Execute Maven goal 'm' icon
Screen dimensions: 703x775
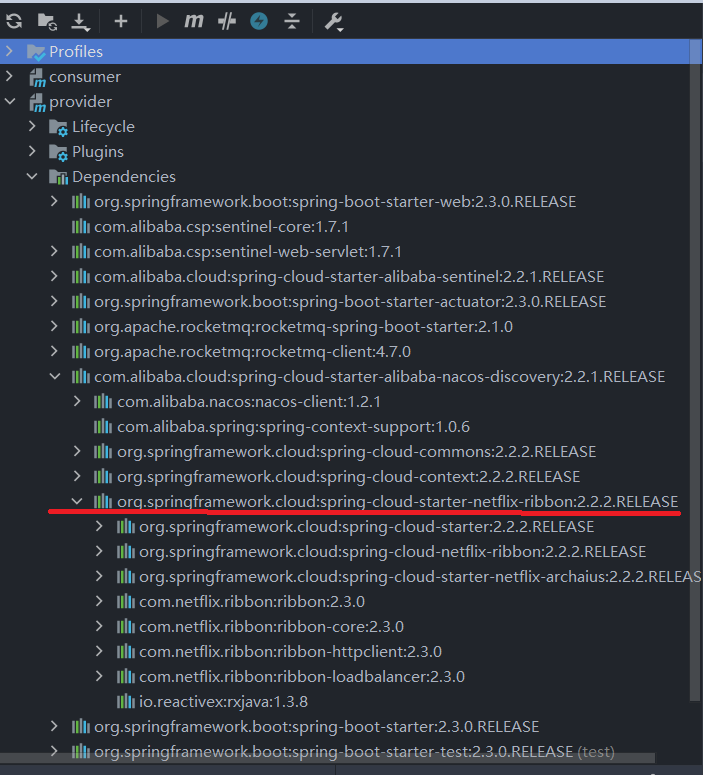(x=193, y=21)
